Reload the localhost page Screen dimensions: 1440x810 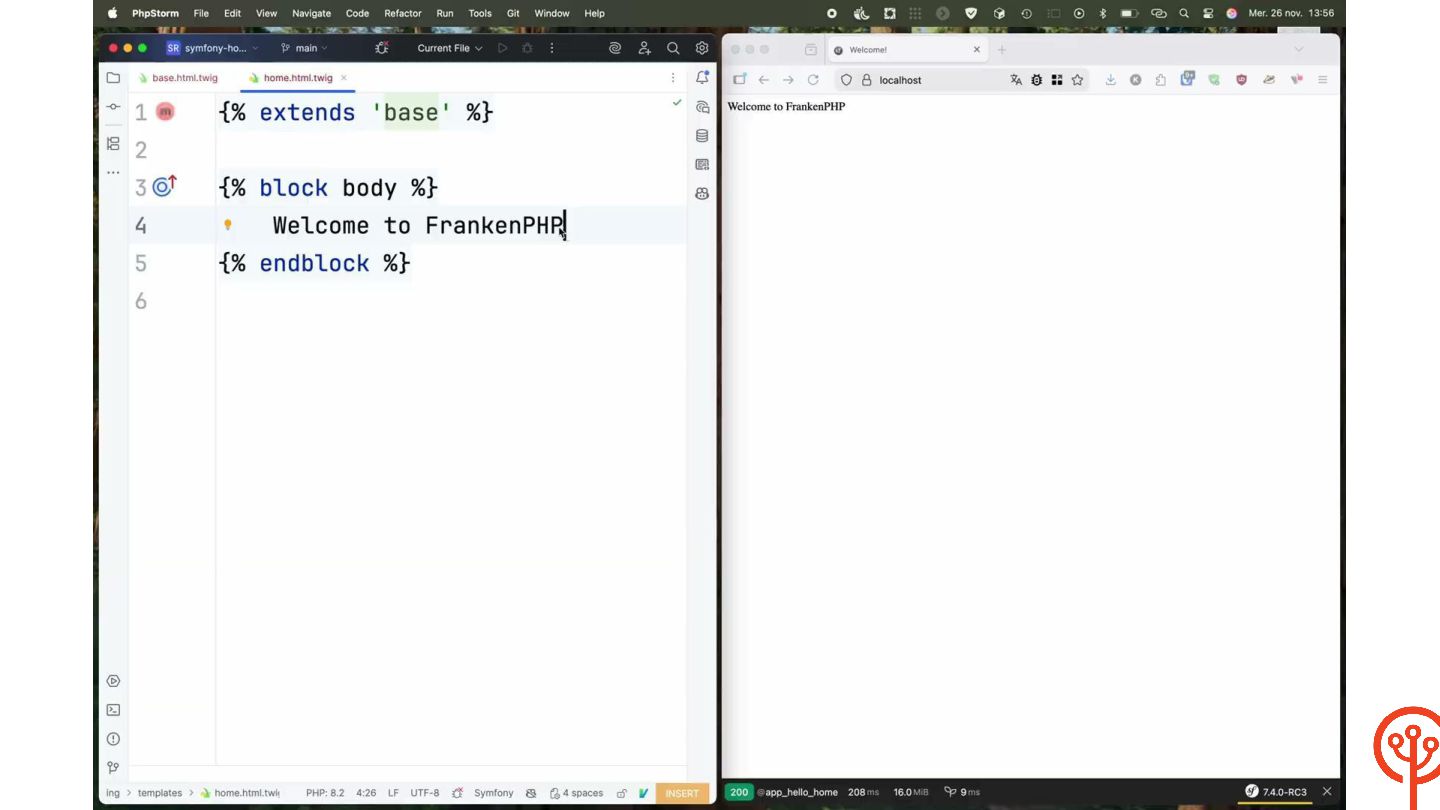click(x=813, y=80)
